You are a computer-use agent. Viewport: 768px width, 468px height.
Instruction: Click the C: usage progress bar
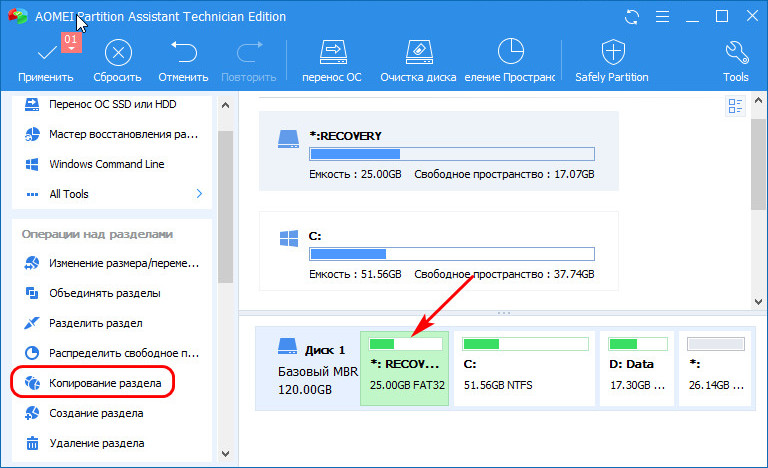tap(452, 254)
